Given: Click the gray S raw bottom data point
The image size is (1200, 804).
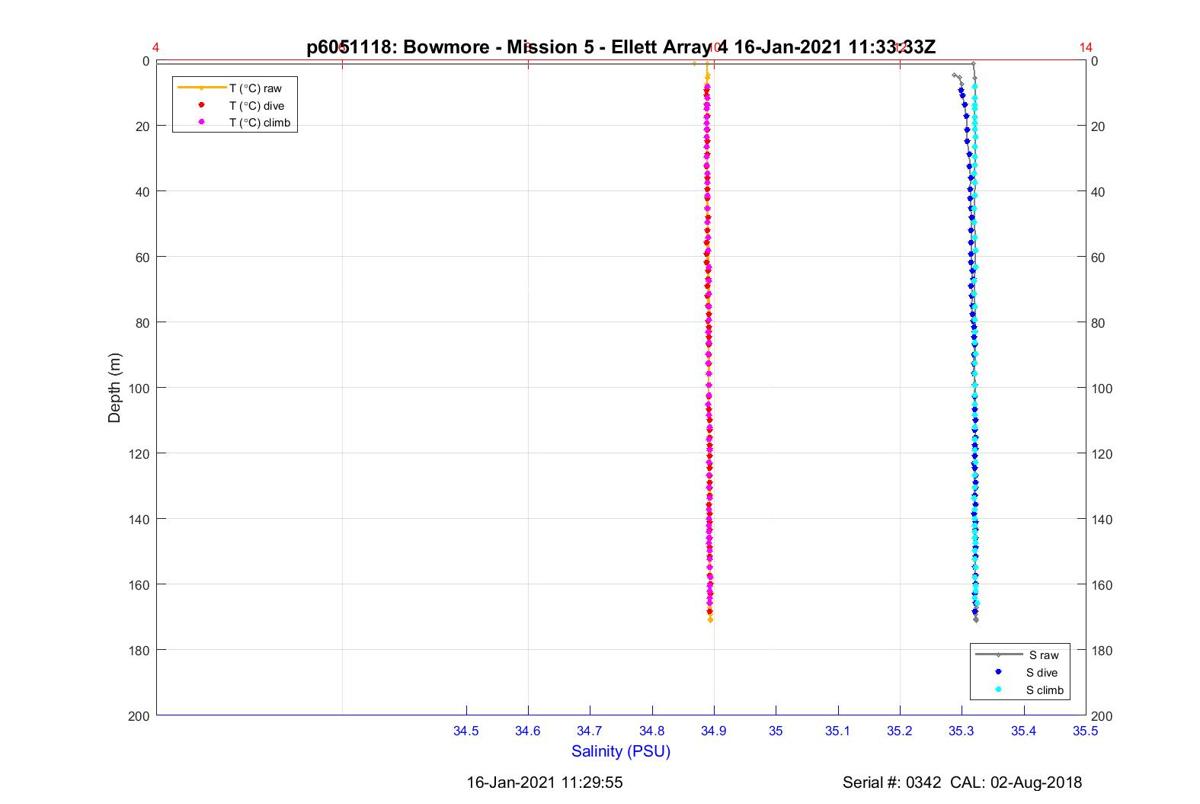Looking at the screenshot, I should click(x=975, y=620).
